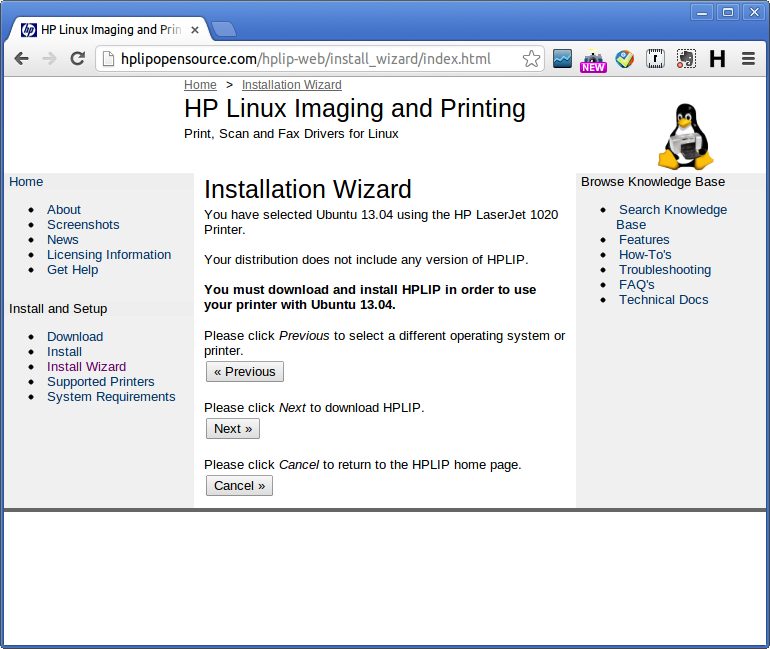The height and width of the screenshot is (649, 770).
Task: Open the FAQ's link
Action: 636,285
